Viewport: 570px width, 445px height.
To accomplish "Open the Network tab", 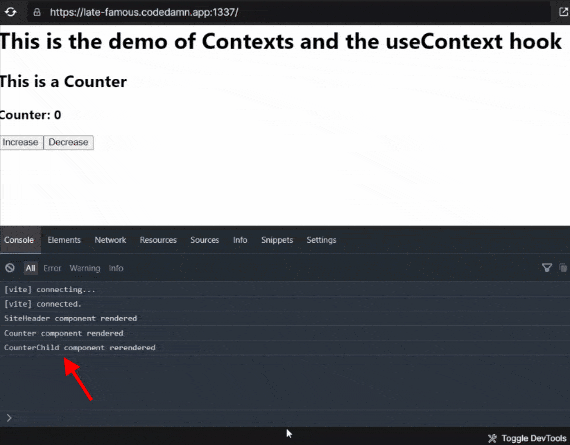I will click(x=110, y=240).
